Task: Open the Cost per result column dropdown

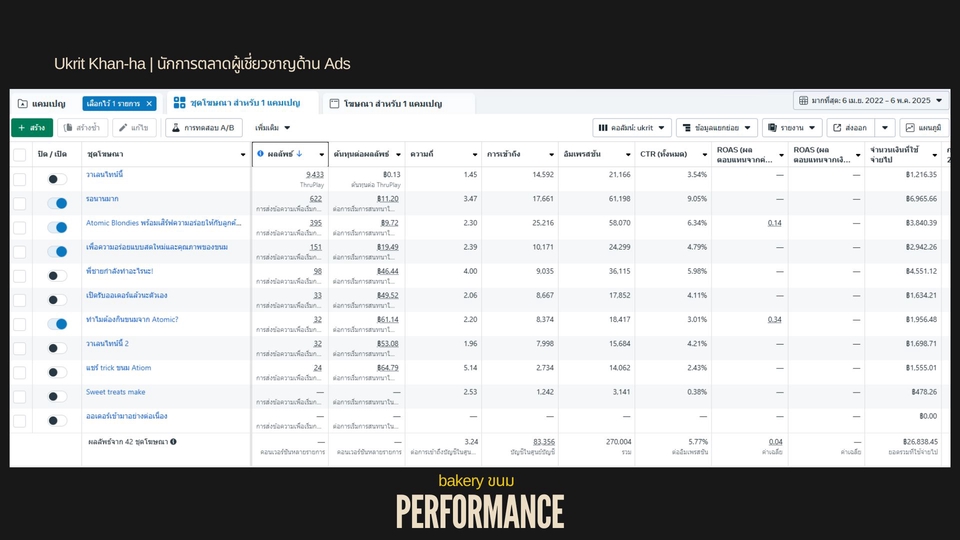Action: (398, 154)
